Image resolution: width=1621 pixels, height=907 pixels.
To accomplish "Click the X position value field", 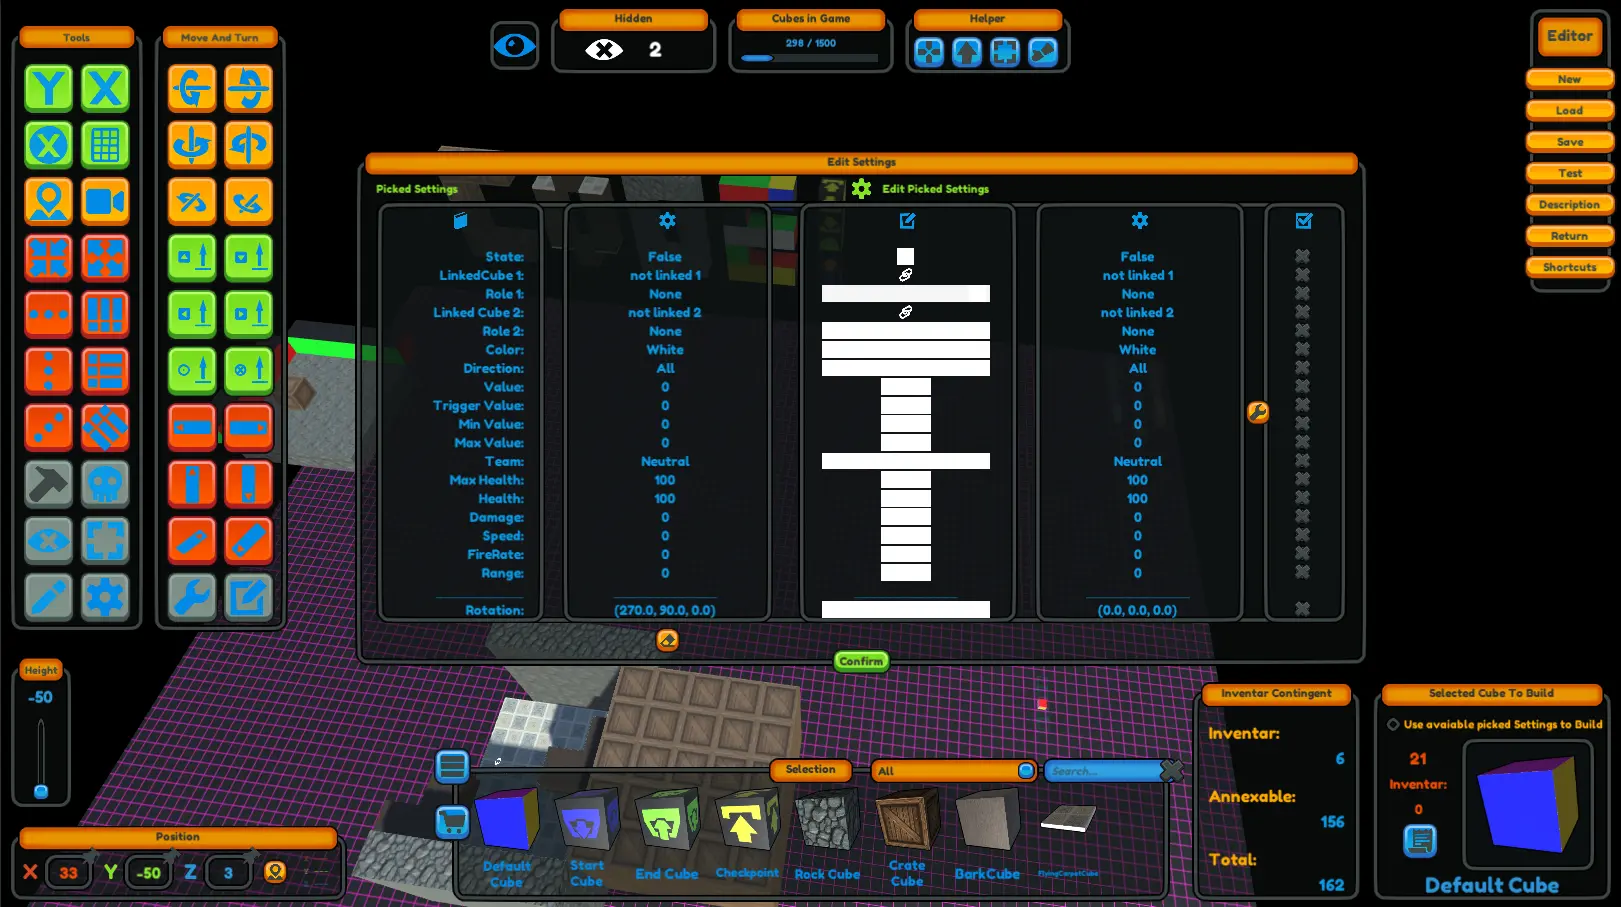I will tap(68, 873).
